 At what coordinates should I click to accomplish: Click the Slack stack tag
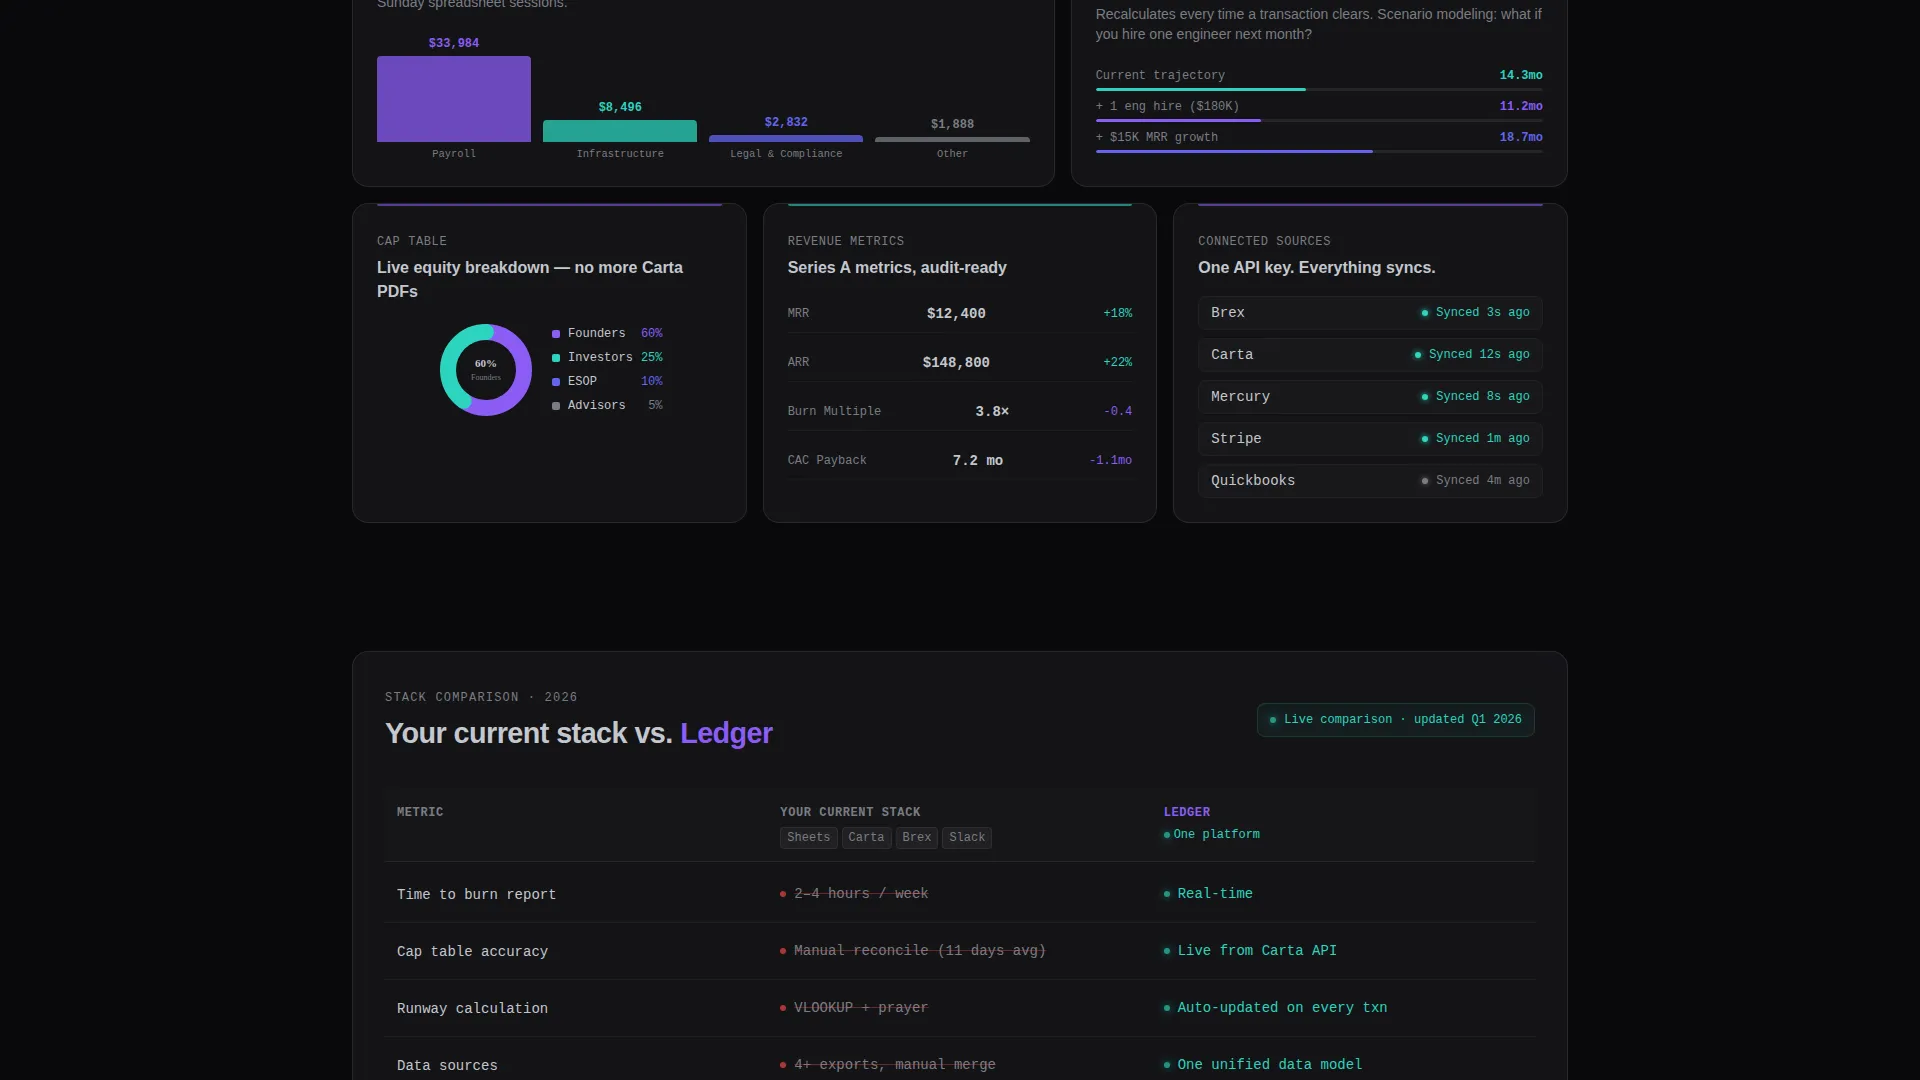[x=967, y=838]
